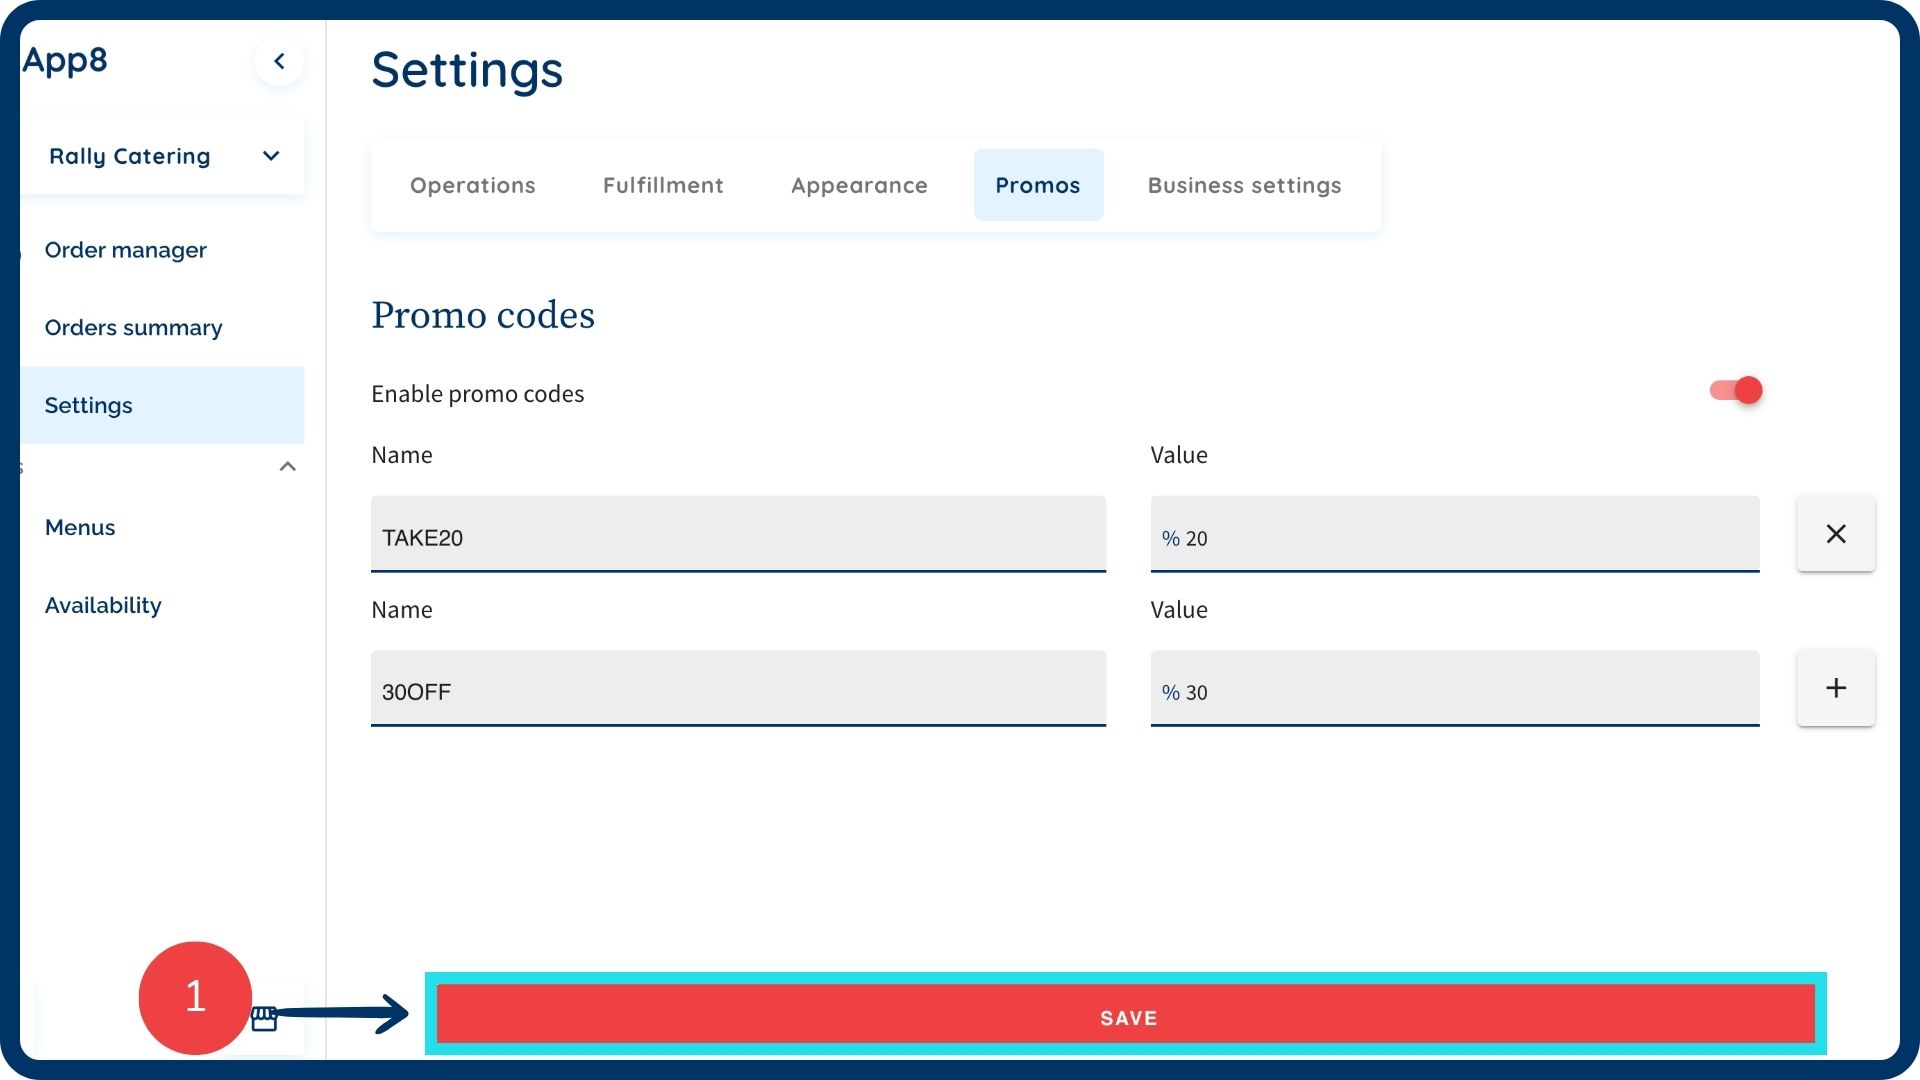Viewport: 1920px width, 1080px height.
Task: Edit the 30OFF promo name field
Action: [737, 689]
